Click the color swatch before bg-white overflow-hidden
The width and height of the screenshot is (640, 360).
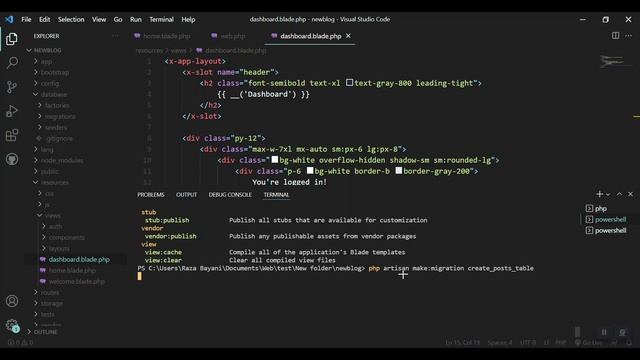point(275,160)
